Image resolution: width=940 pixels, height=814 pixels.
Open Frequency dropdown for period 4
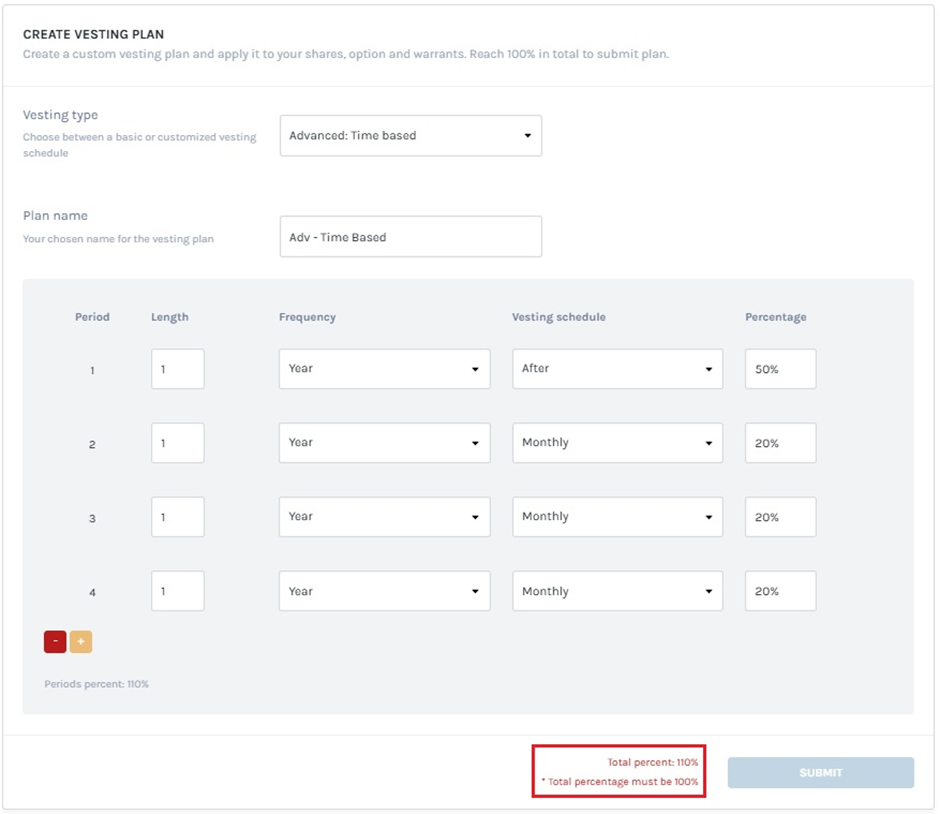click(384, 591)
